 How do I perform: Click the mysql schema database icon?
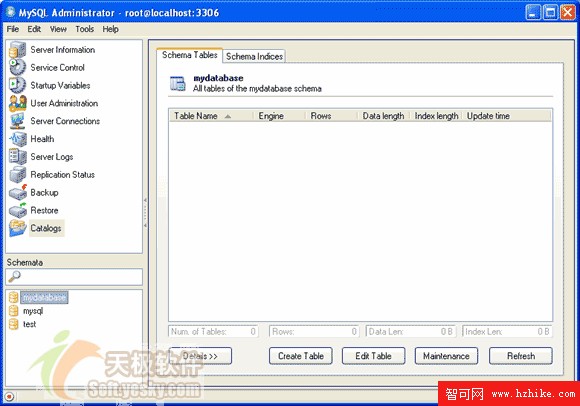(x=14, y=311)
